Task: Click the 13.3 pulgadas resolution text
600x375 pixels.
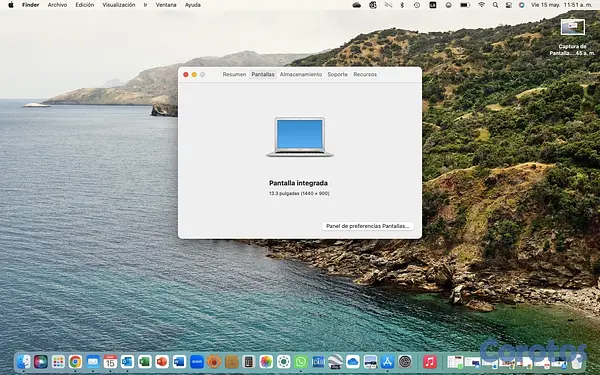Action: (299, 194)
